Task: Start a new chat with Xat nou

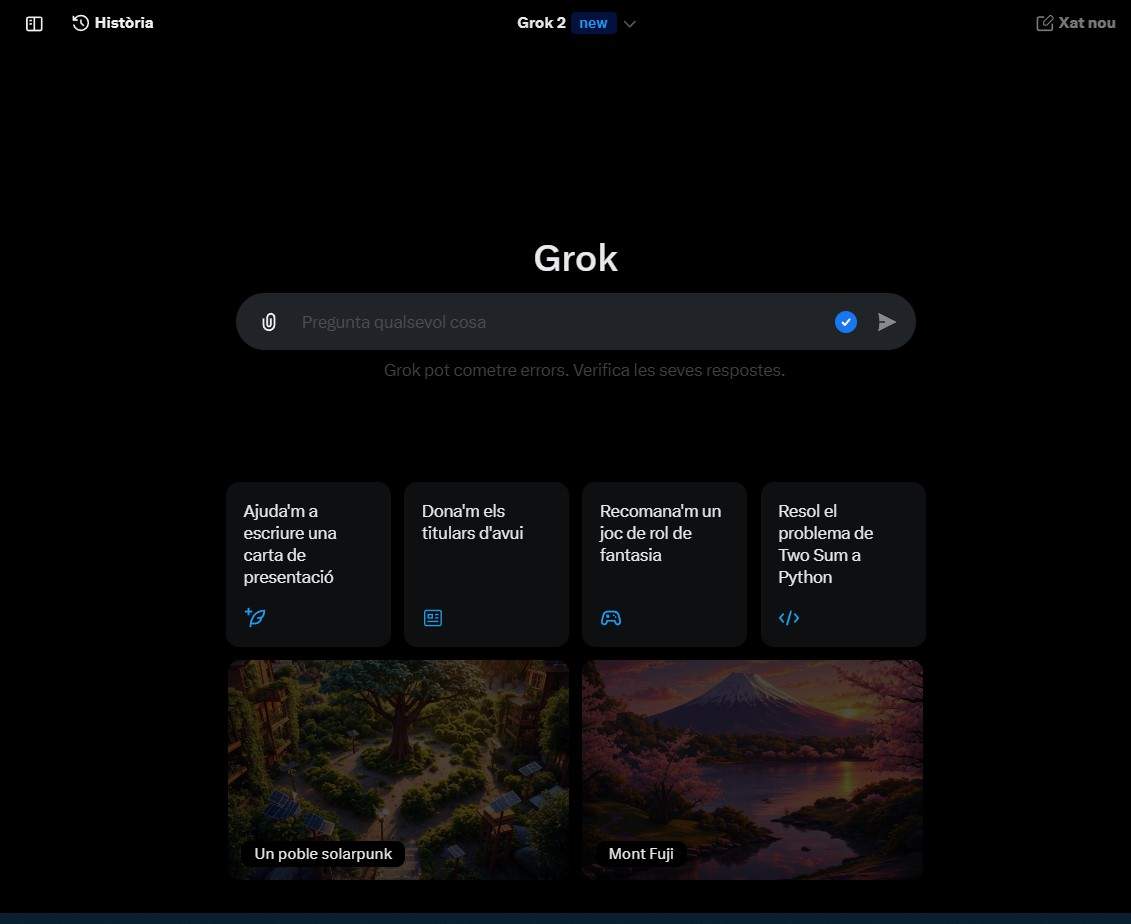Action: coord(1075,23)
